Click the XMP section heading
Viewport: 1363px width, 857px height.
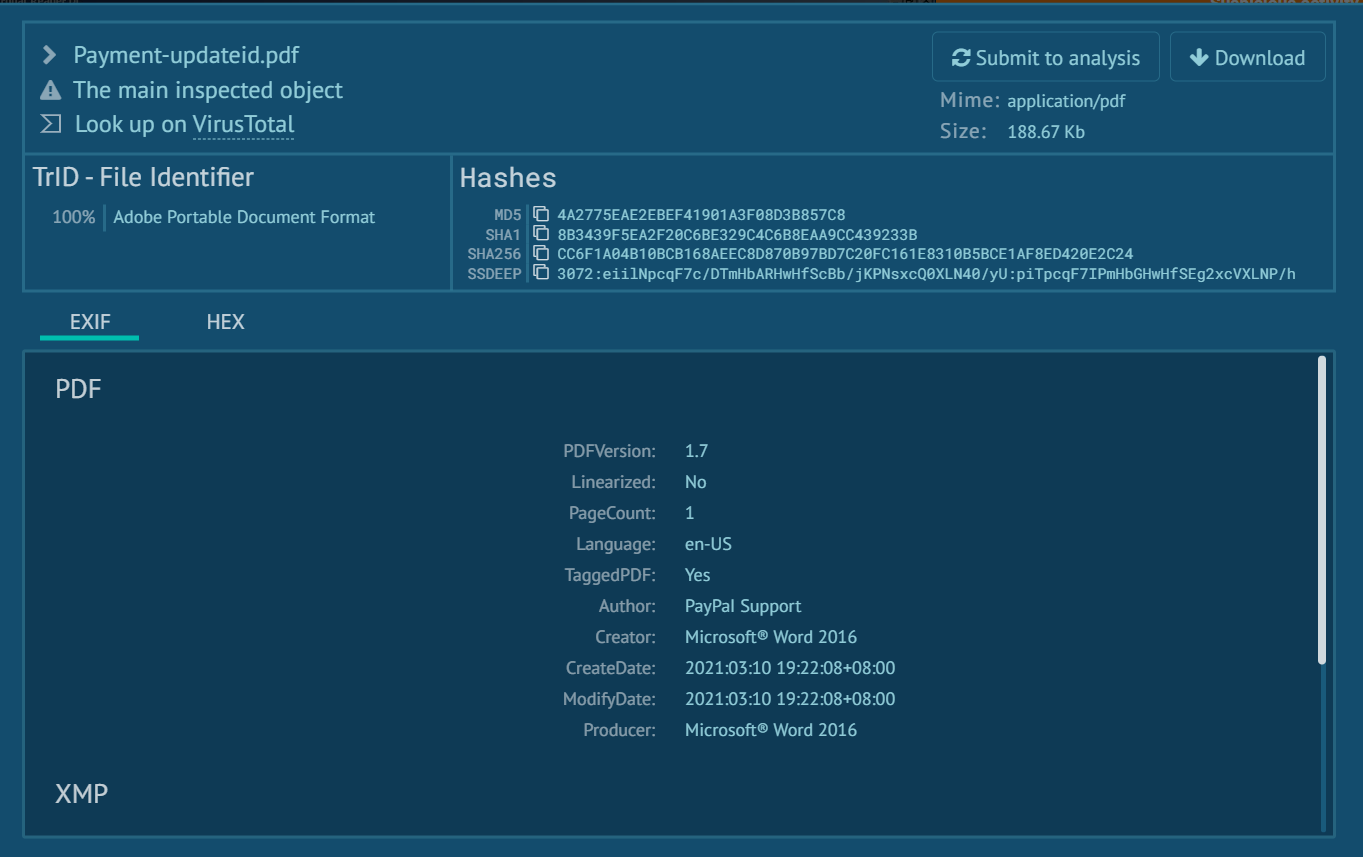(81, 794)
